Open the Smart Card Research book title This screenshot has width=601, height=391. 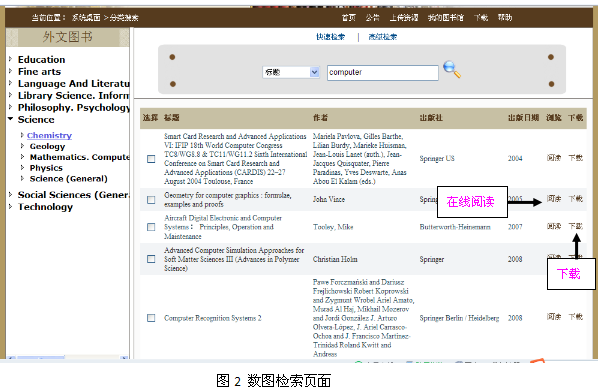(x=235, y=159)
